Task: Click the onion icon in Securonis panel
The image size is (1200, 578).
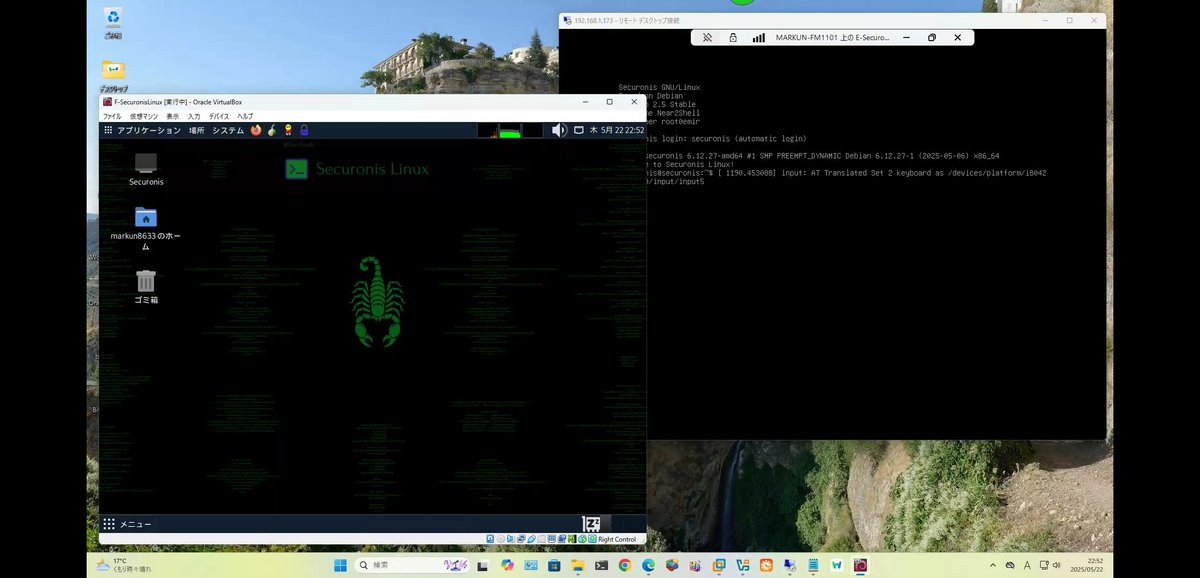Action: [272, 130]
